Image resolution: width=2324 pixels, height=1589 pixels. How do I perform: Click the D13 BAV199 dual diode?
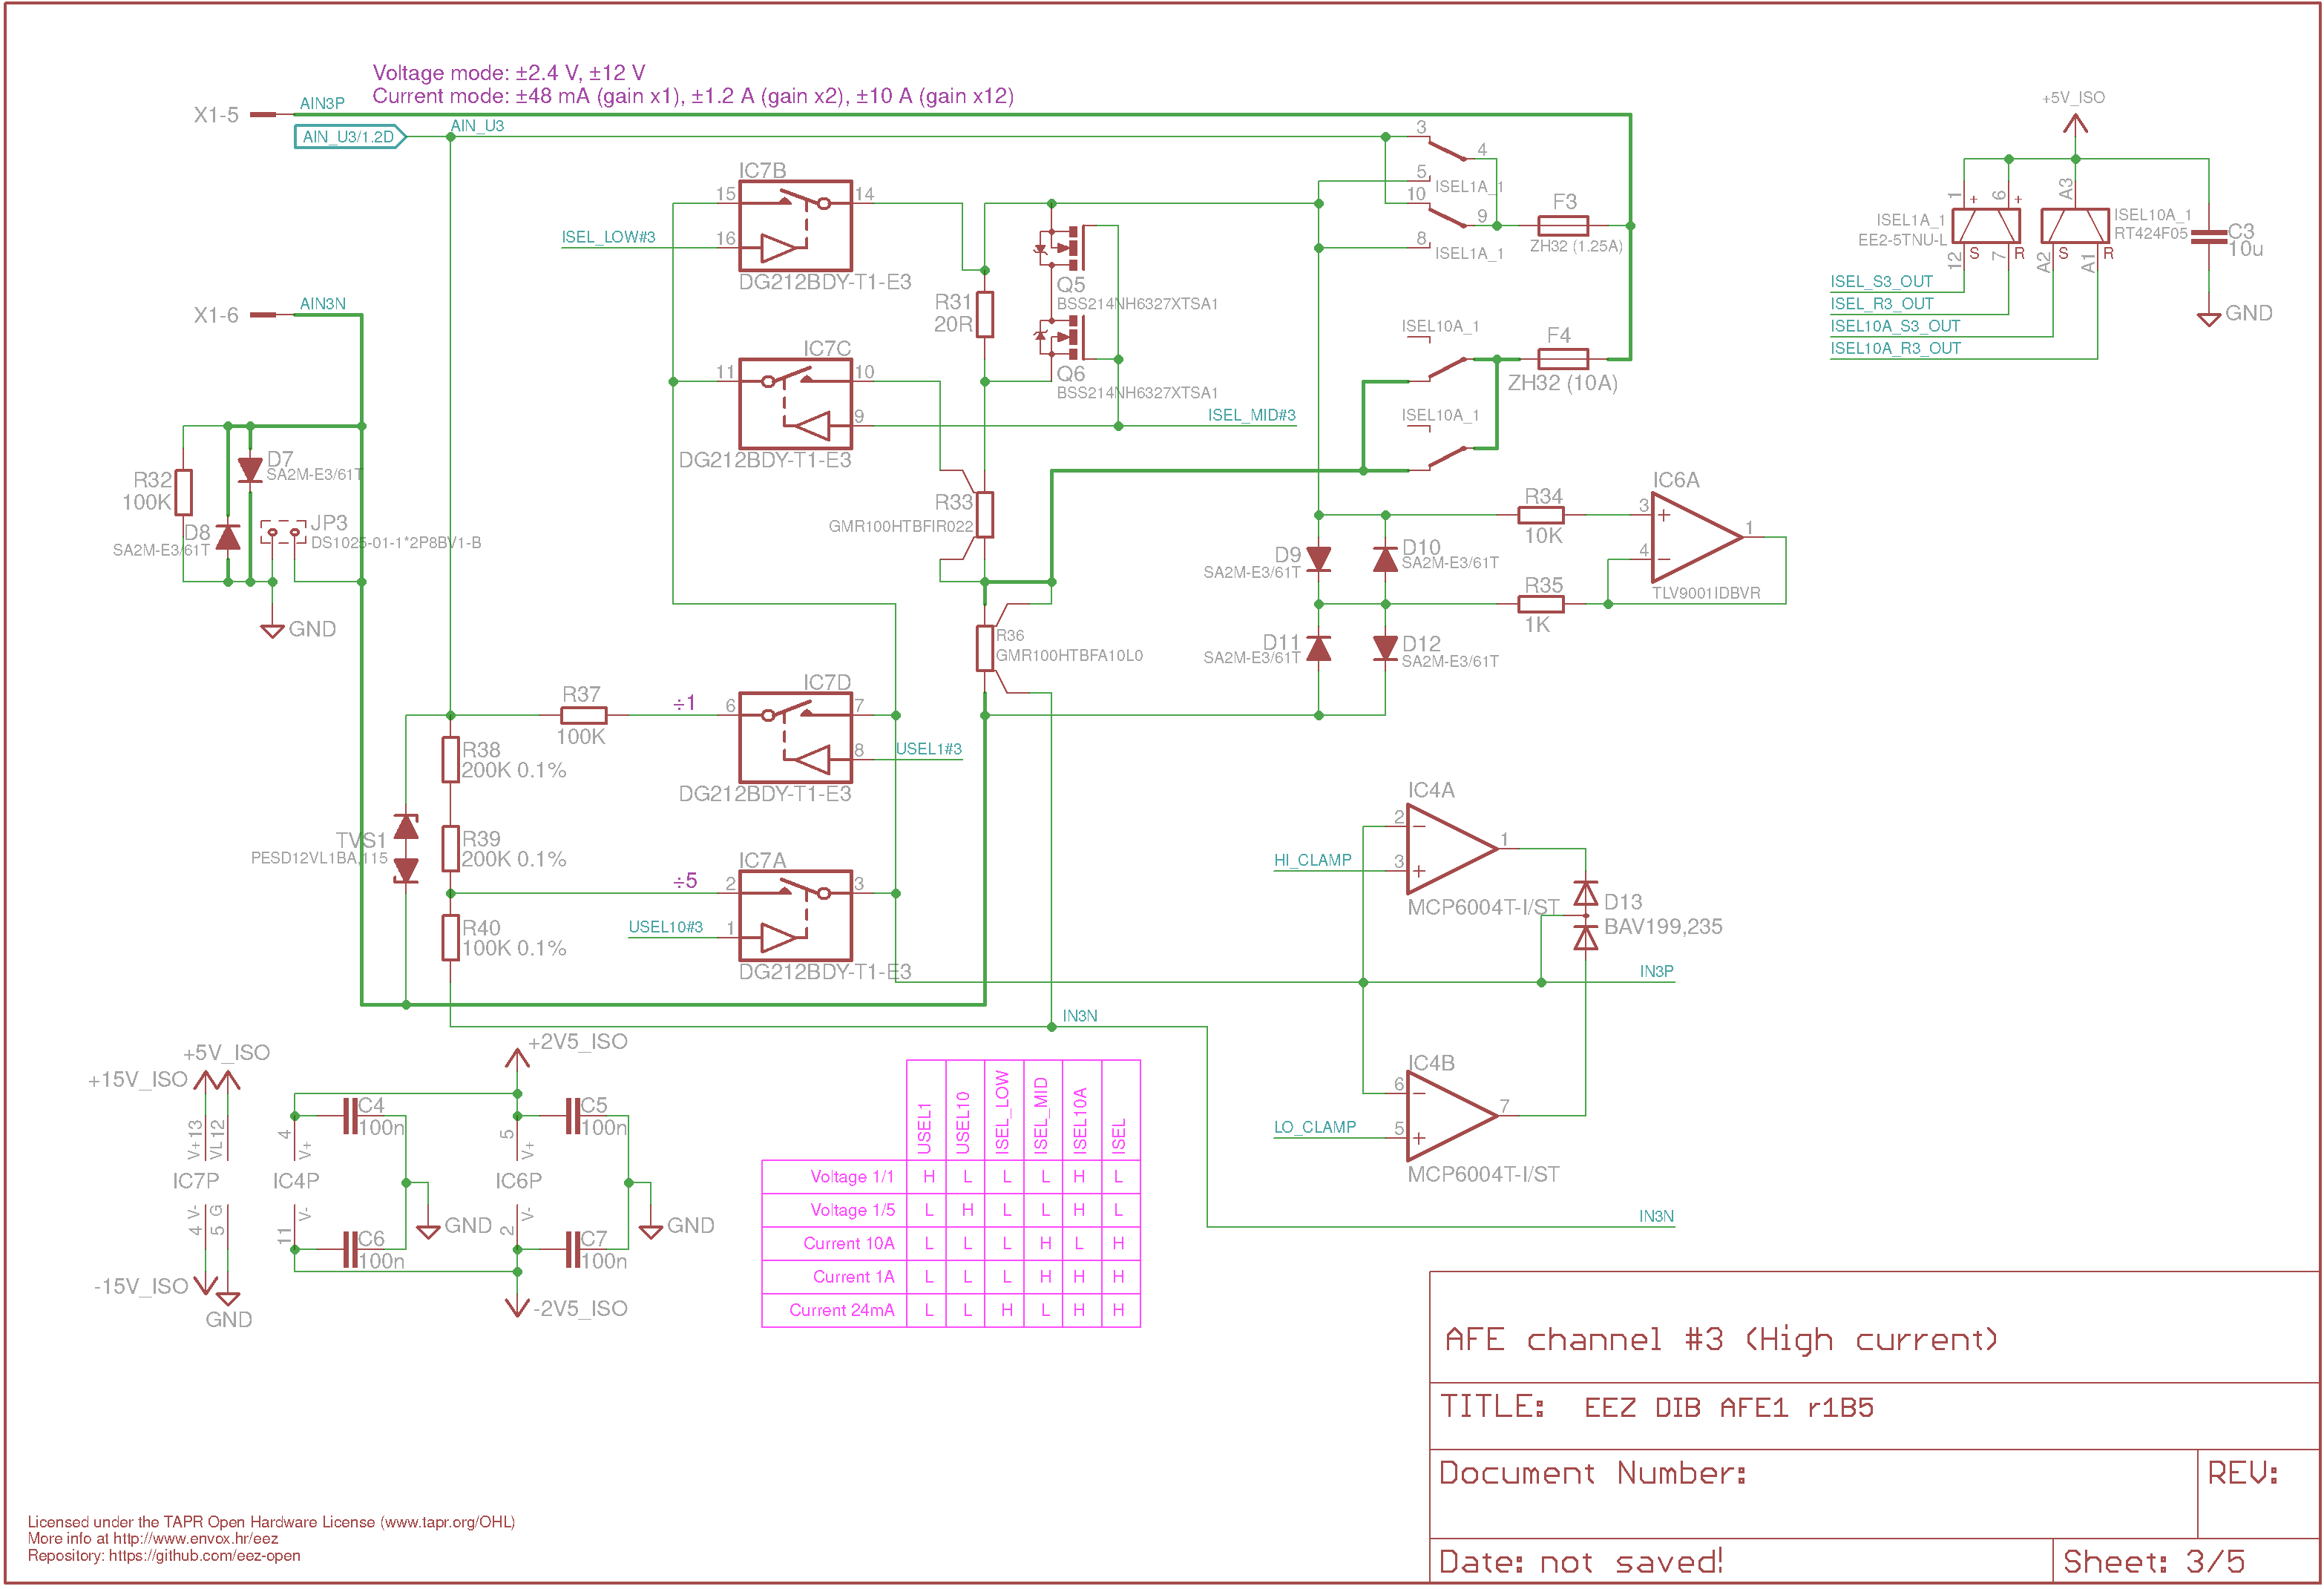coord(1586,916)
